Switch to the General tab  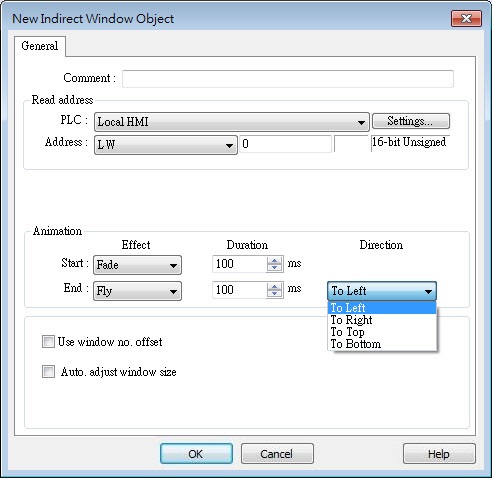tap(40, 46)
